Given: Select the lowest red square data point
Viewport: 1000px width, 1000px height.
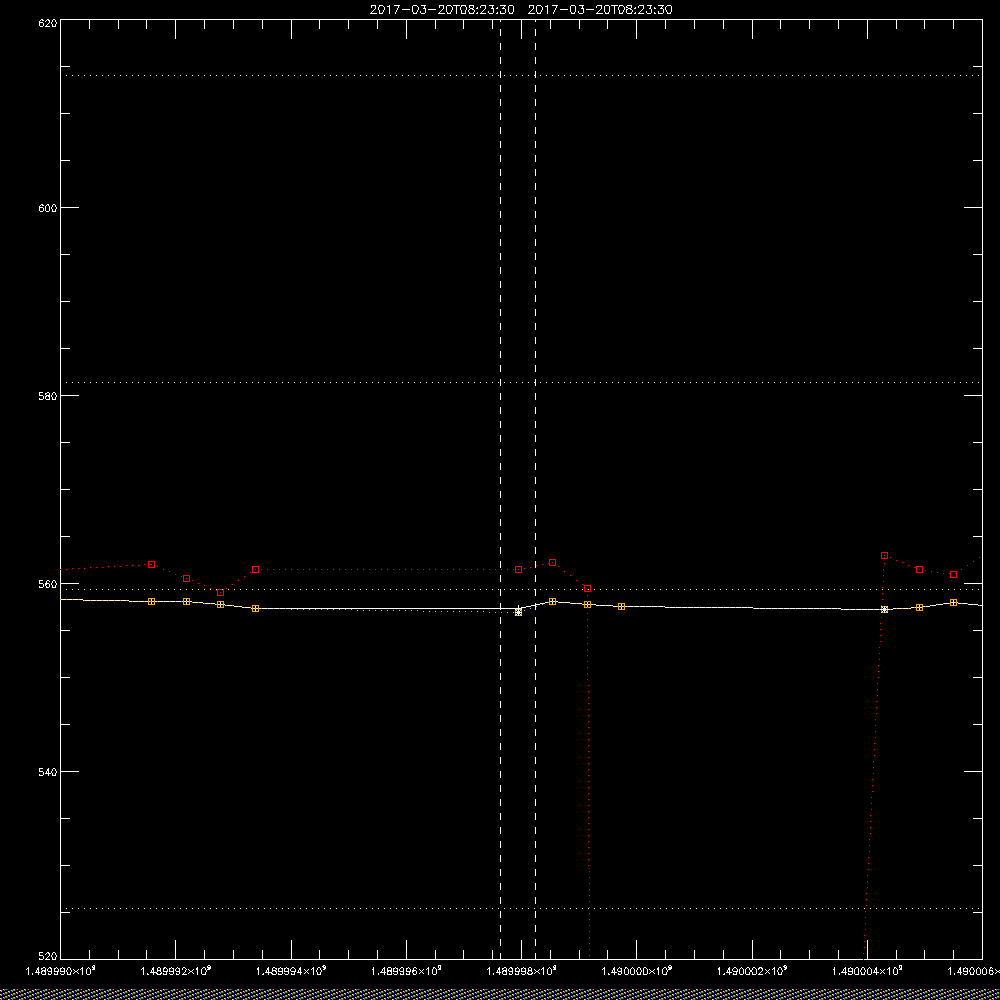Looking at the screenshot, I should [x=221, y=592].
